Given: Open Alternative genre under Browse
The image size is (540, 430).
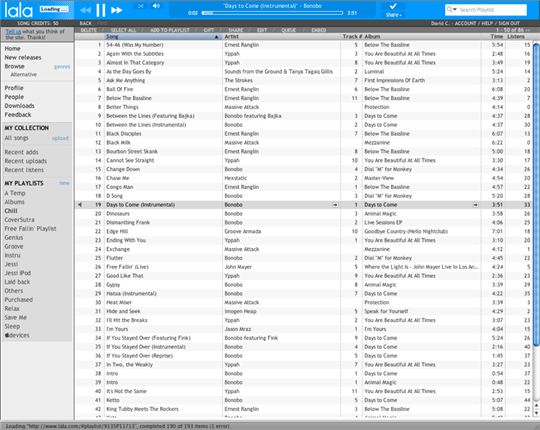Looking at the screenshot, I should [x=23, y=75].
